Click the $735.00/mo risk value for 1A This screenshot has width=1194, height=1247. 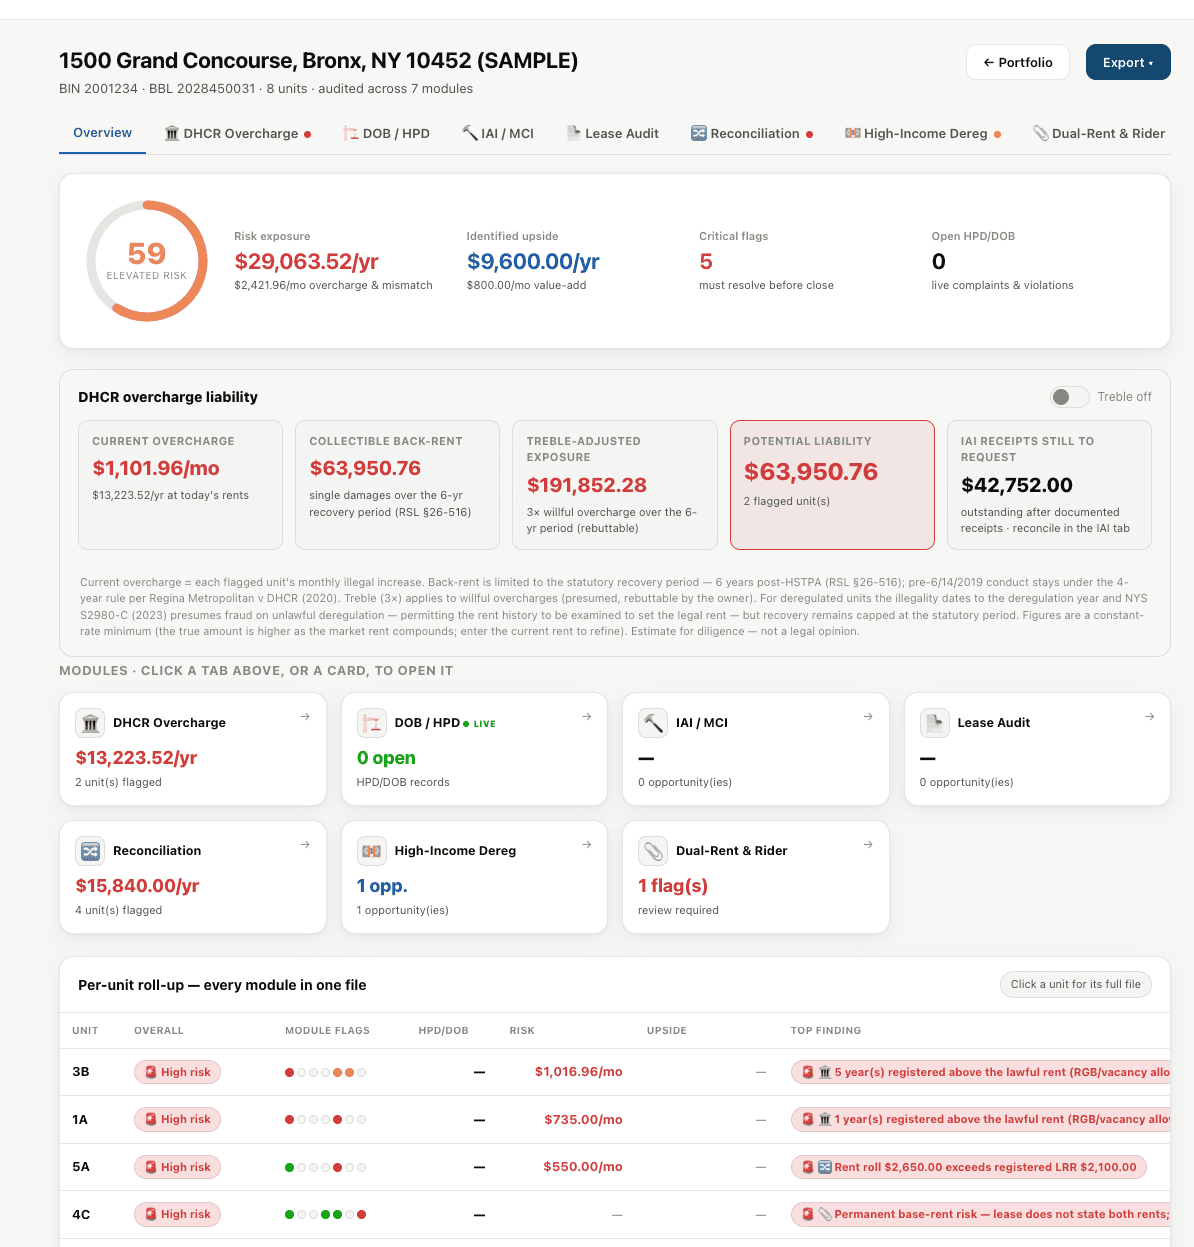(x=583, y=1119)
